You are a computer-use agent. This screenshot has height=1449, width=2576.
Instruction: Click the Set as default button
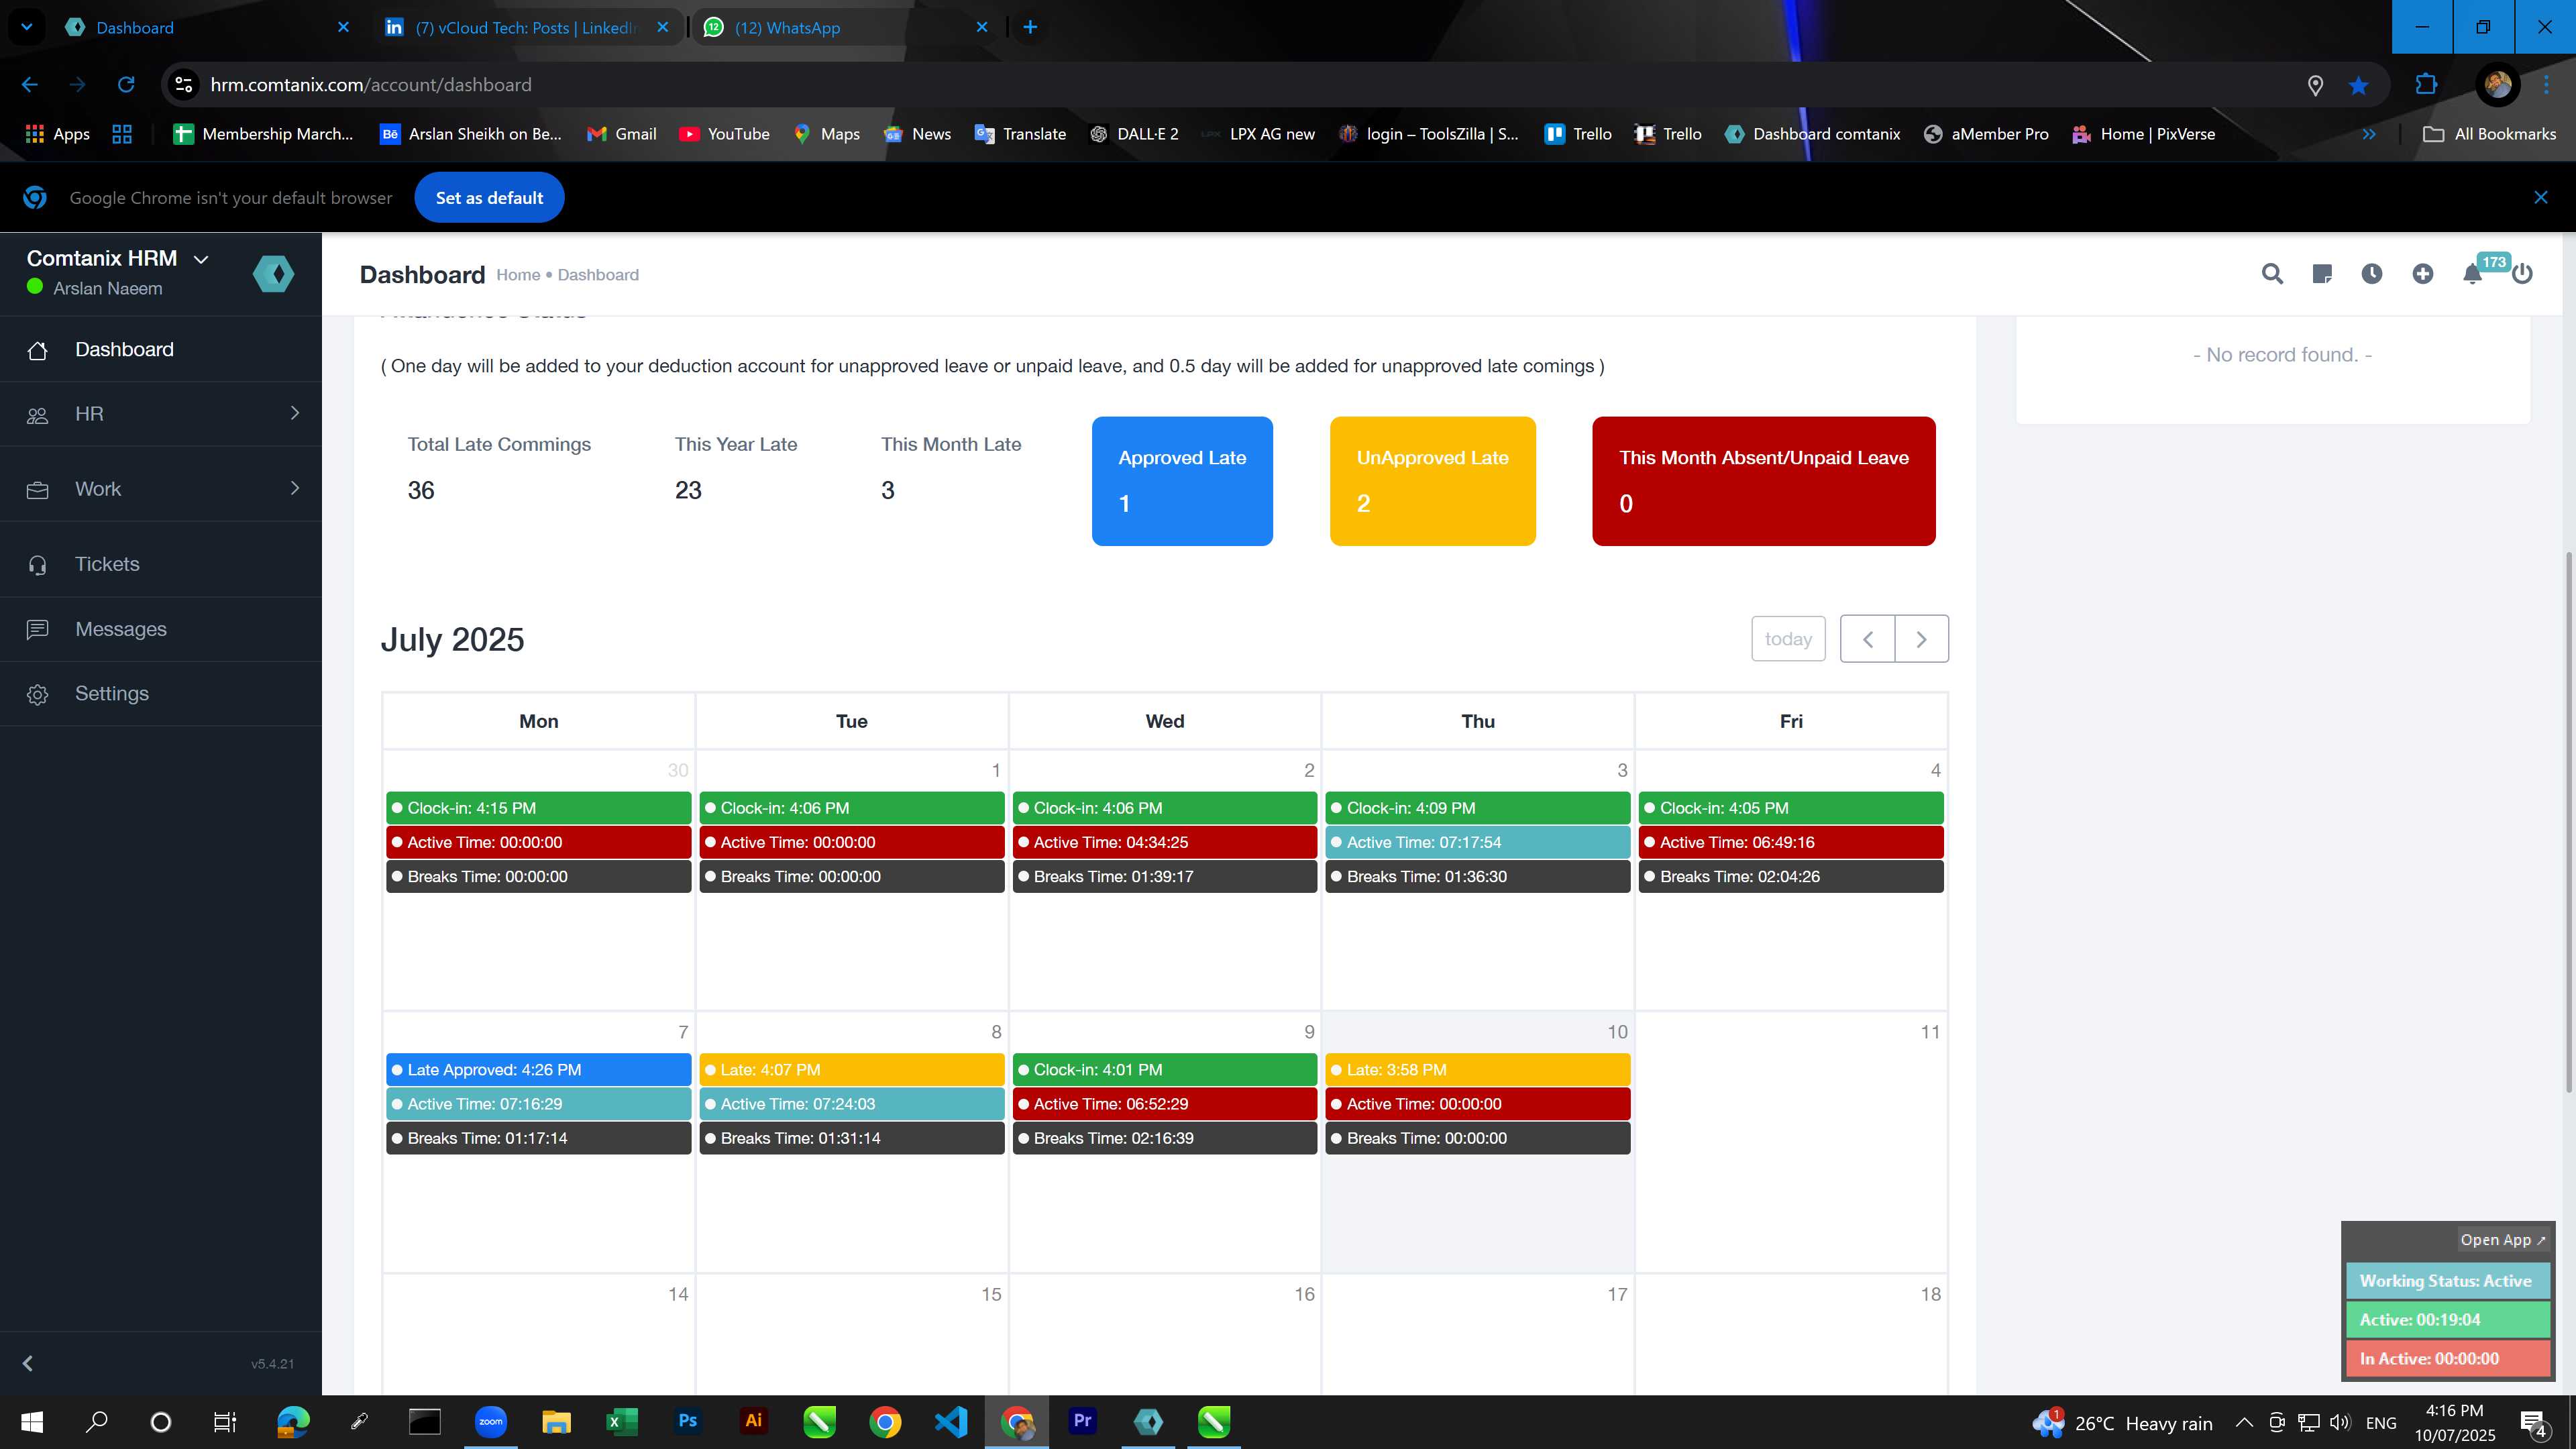coord(489,198)
